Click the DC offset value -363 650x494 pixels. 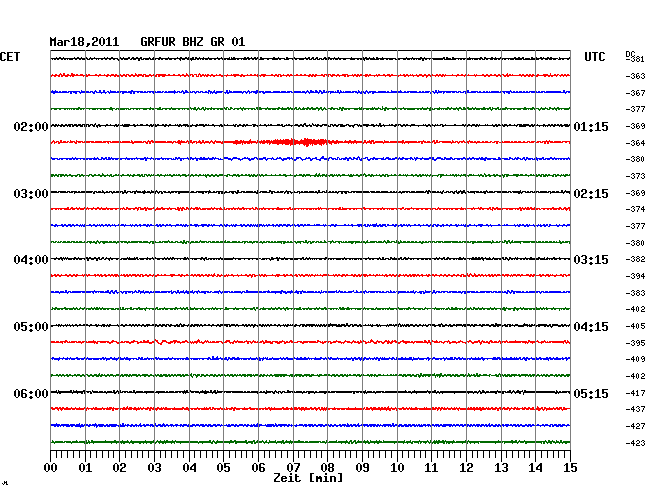pyautogui.click(x=635, y=76)
